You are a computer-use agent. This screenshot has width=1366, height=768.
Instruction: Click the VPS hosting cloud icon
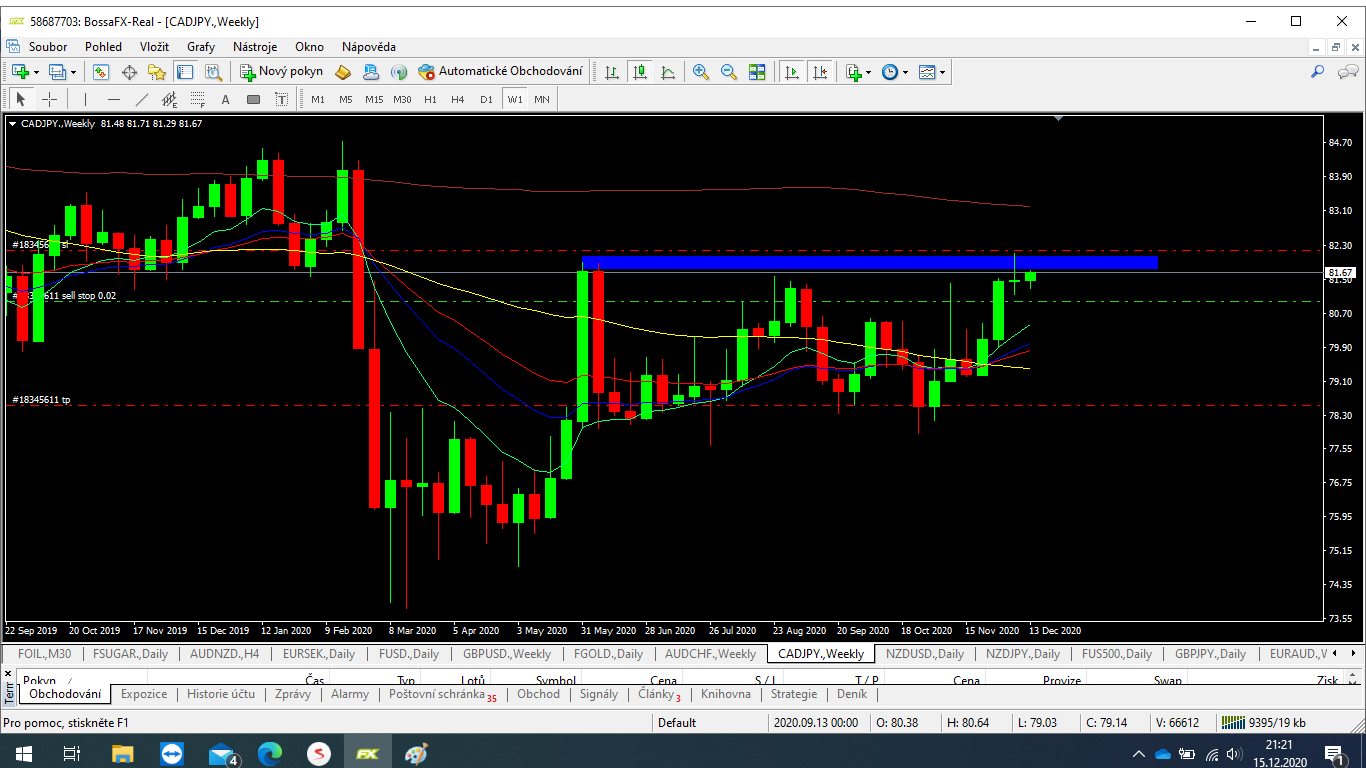click(371, 72)
